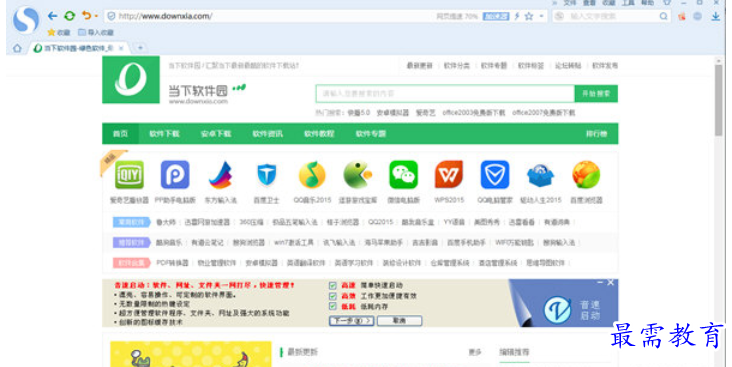Click the lightning speed-mode icon
Image resolution: width=732 pixels, height=367 pixels.
point(517,16)
